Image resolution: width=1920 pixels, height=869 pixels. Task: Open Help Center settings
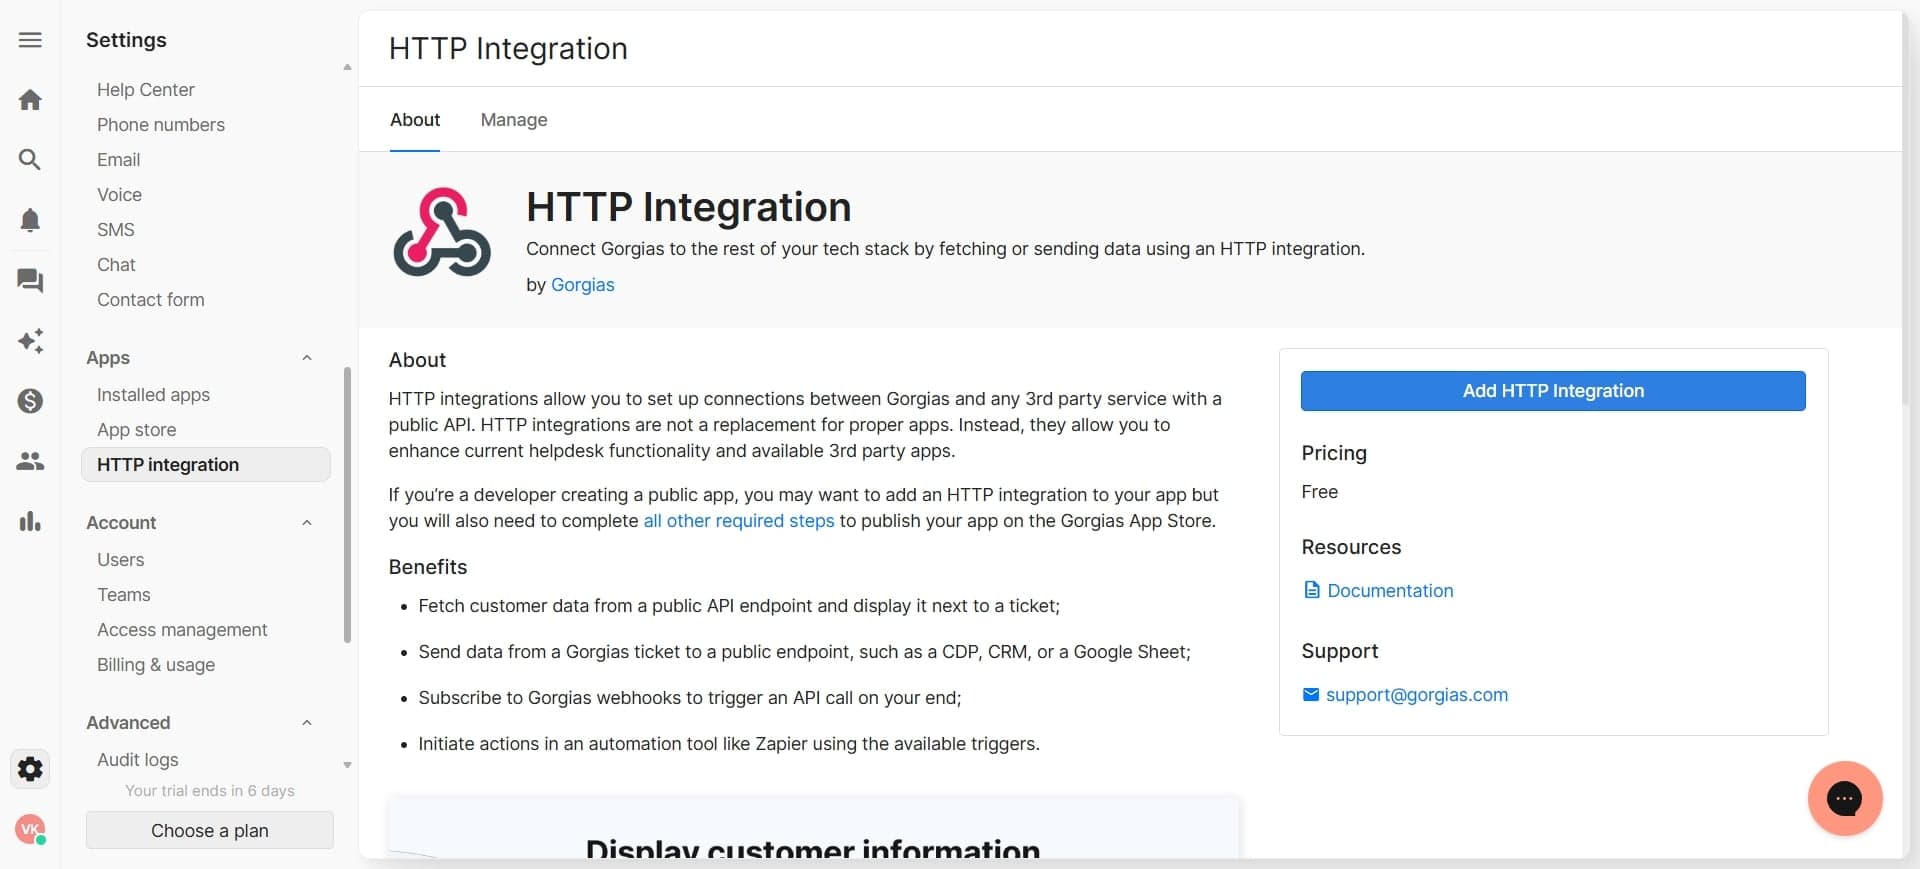point(146,90)
